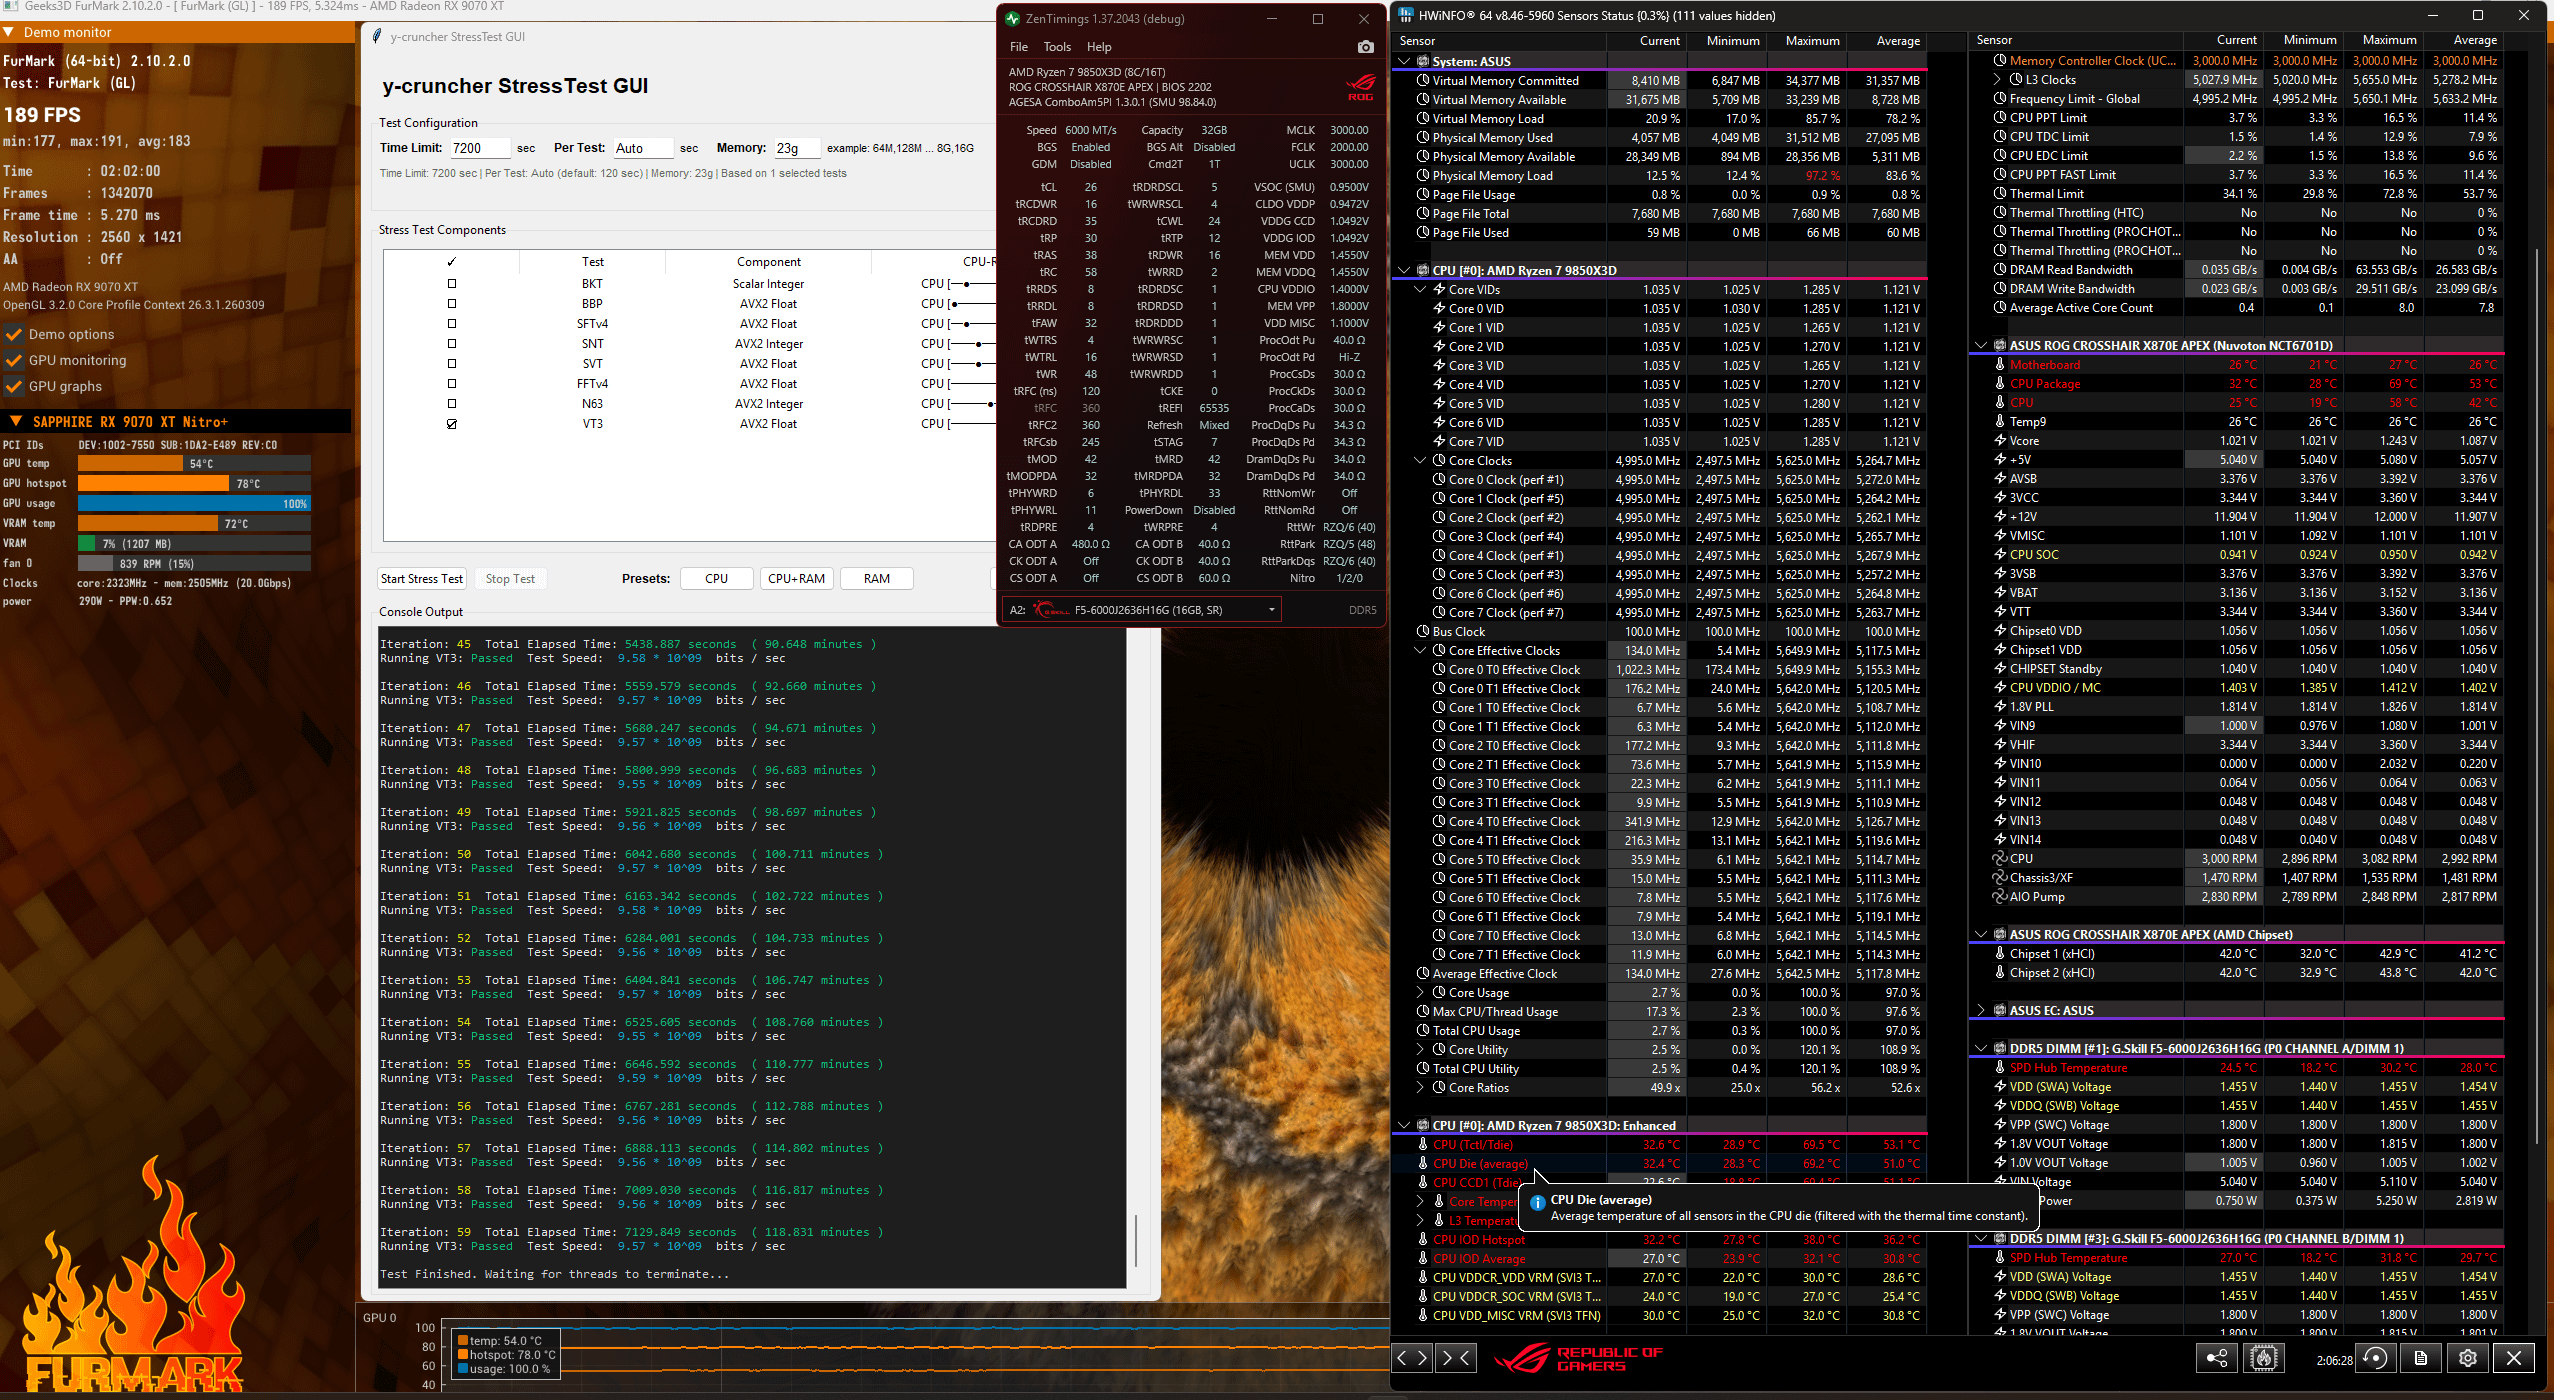The height and width of the screenshot is (1400, 2554).
Task: Click the HWiNFO log file icon
Action: pyautogui.click(x=2421, y=1358)
